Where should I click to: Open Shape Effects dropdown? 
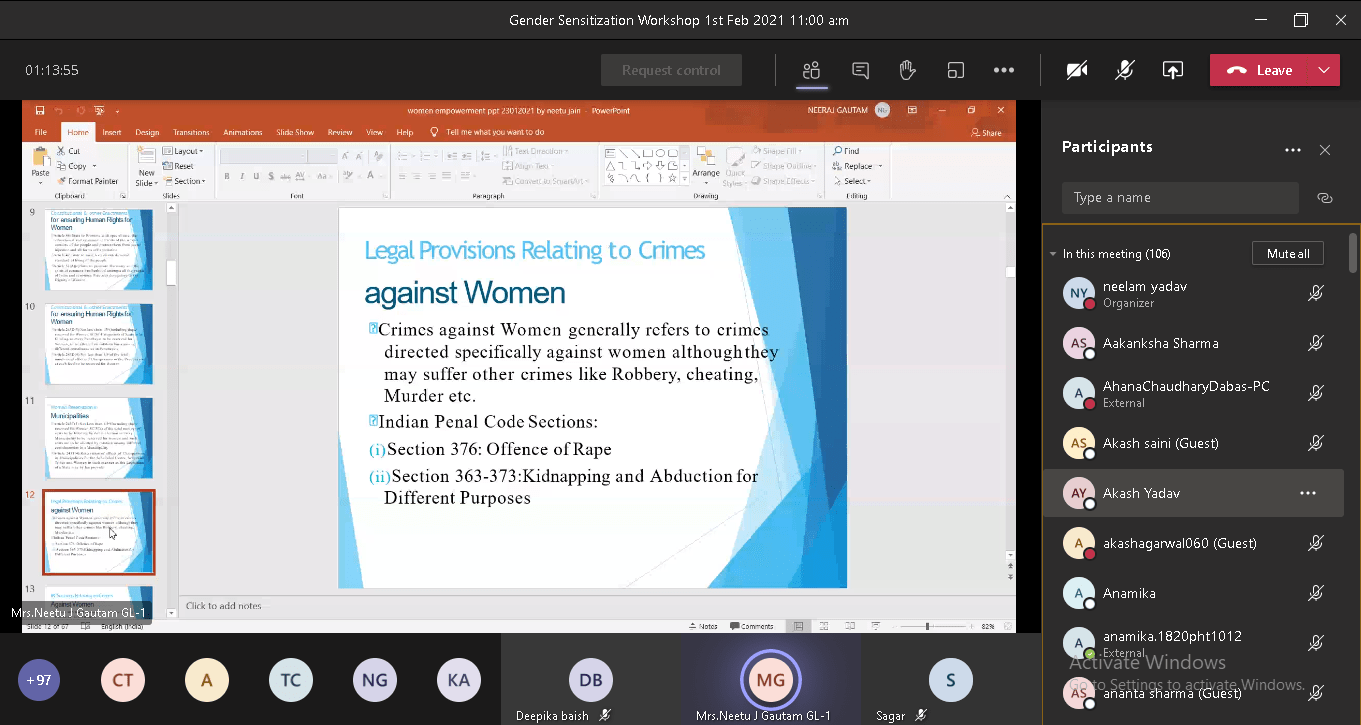click(784, 181)
